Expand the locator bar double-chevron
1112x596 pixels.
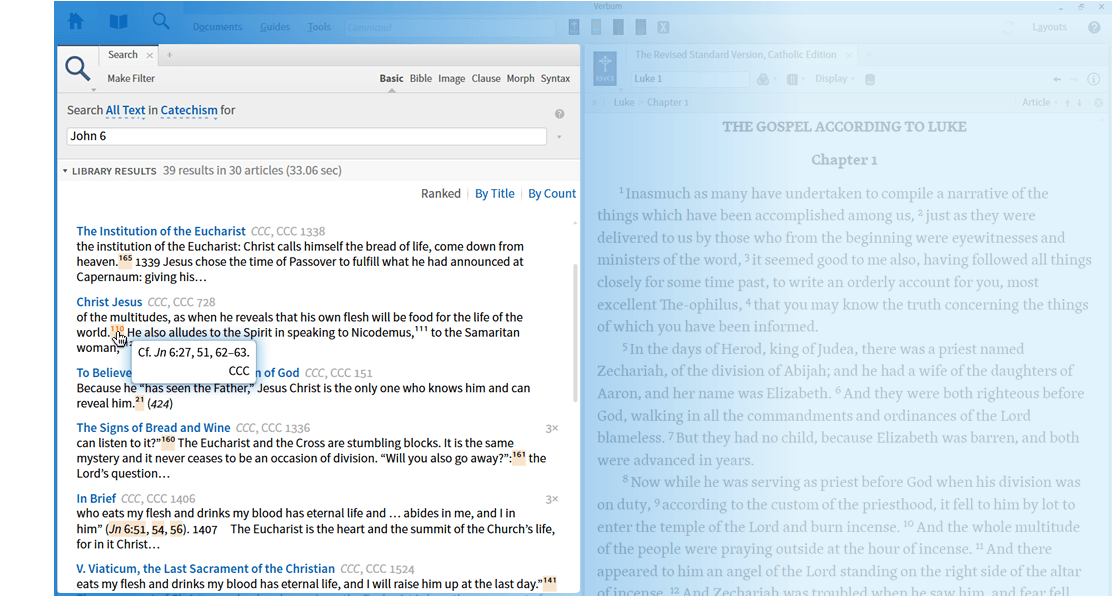point(596,103)
